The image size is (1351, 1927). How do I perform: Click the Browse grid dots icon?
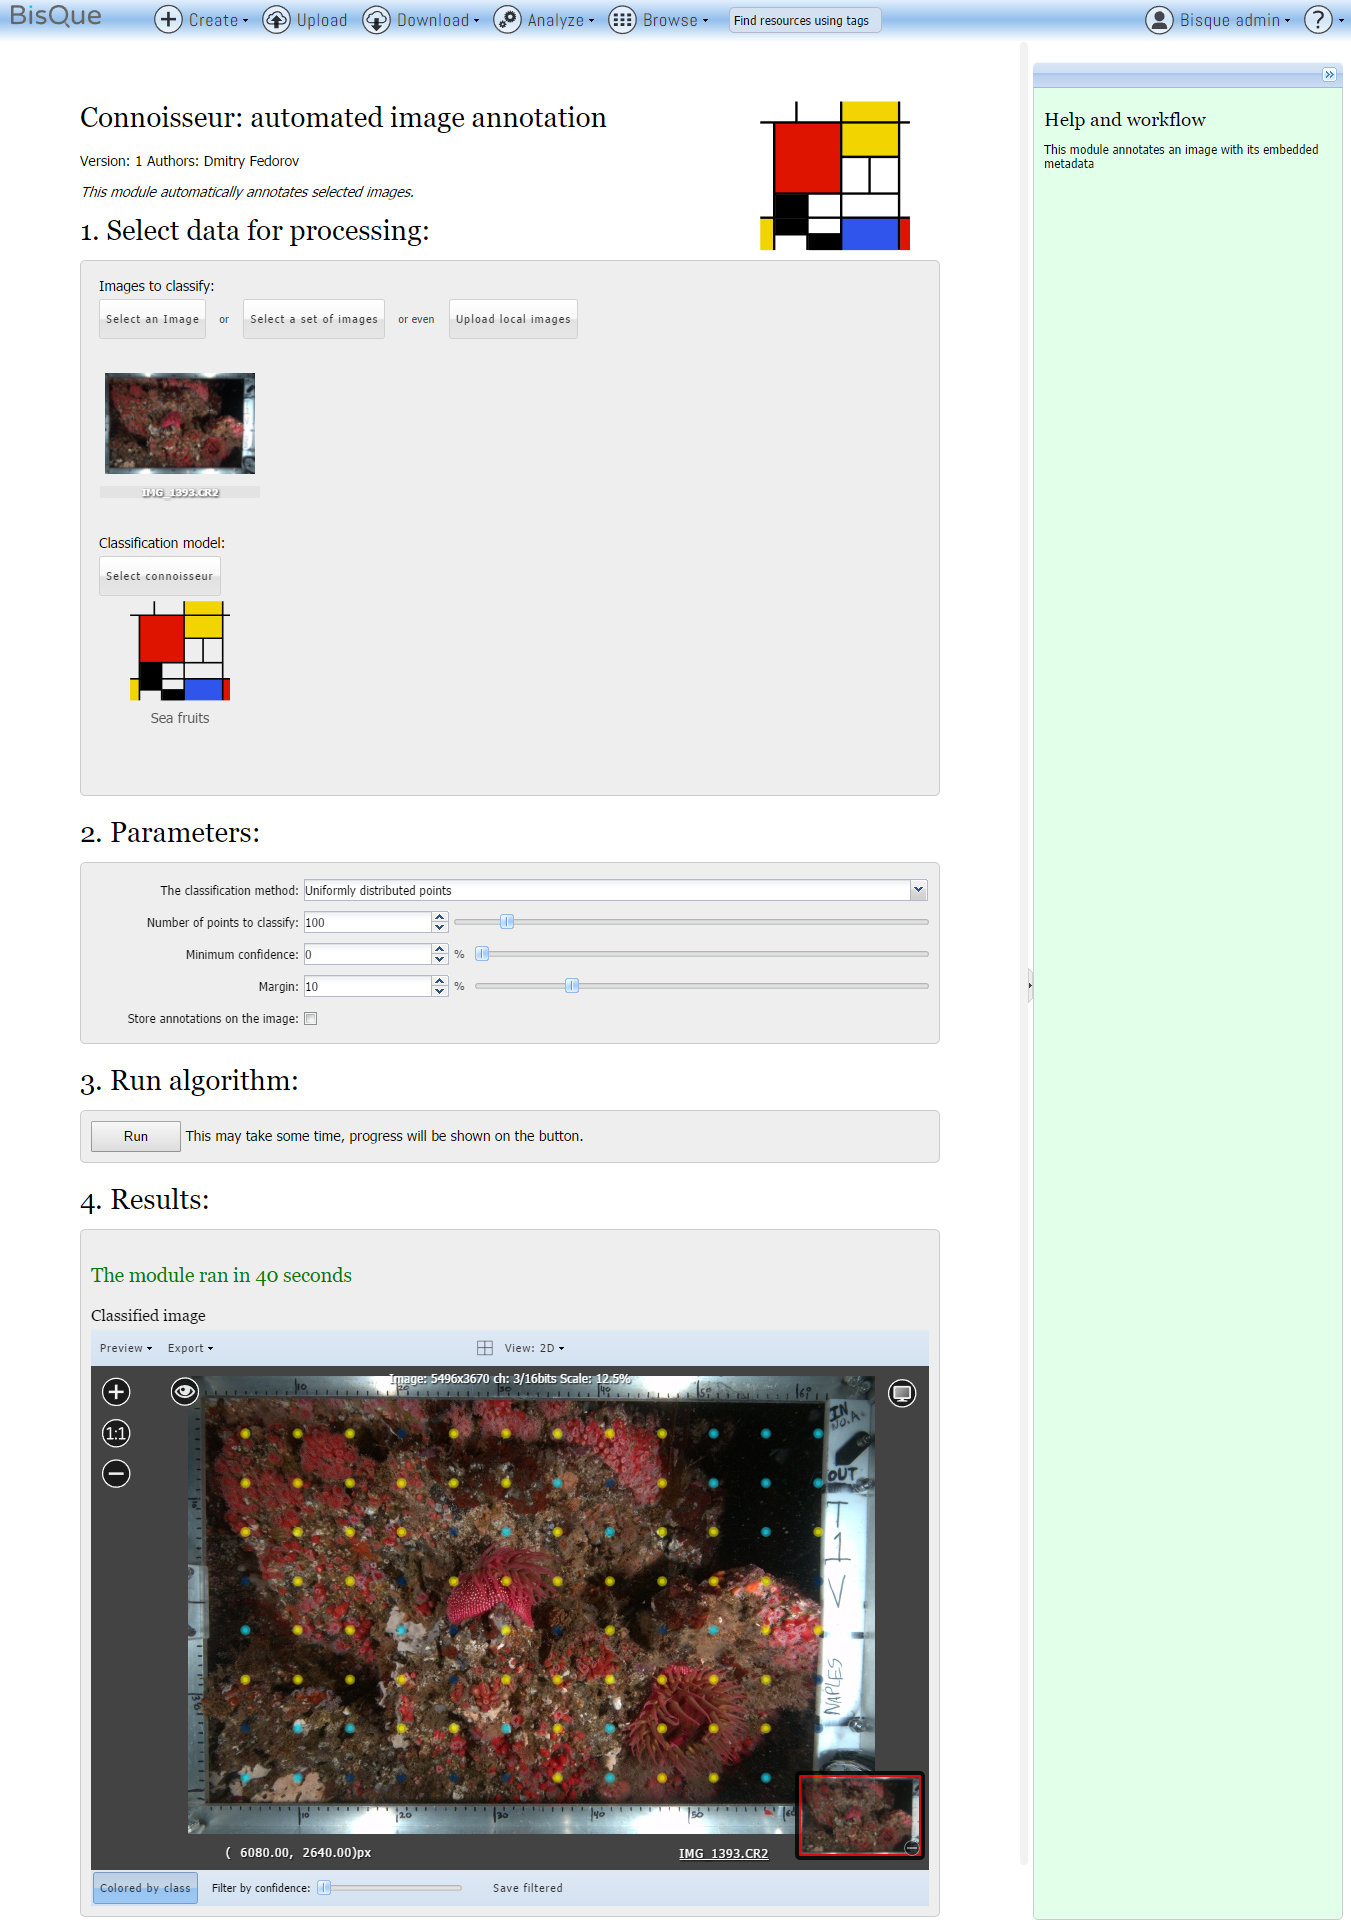click(622, 20)
